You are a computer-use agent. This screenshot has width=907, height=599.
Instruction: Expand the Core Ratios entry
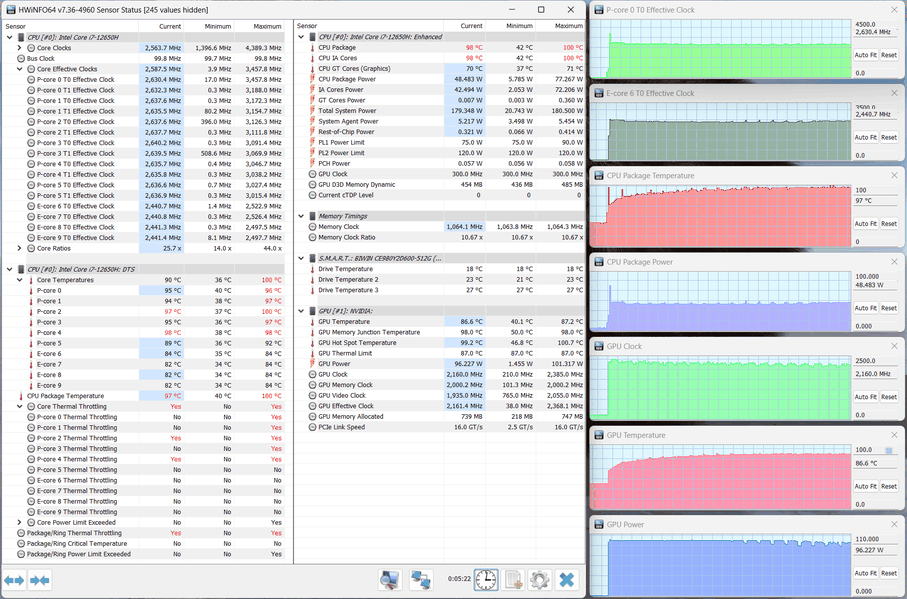click(x=20, y=248)
